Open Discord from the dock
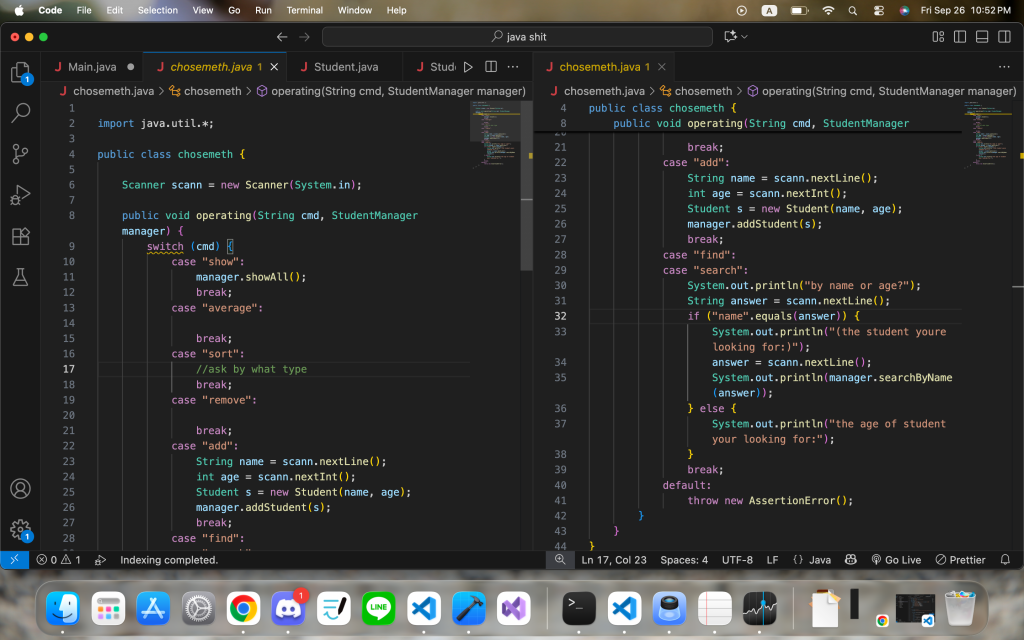 click(288, 608)
